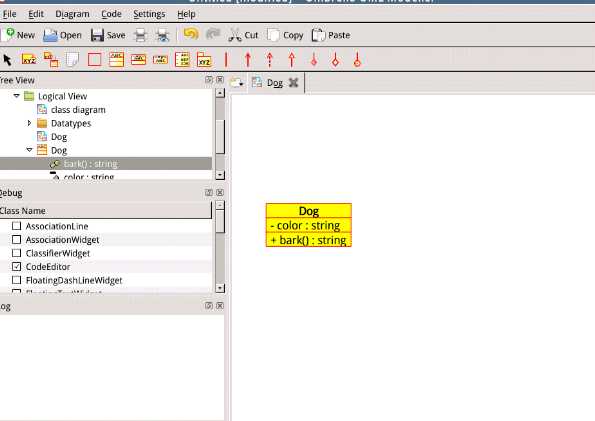Check the ClassifierWidget box
Image resolution: width=595 pixels, height=421 pixels.
[16, 253]
